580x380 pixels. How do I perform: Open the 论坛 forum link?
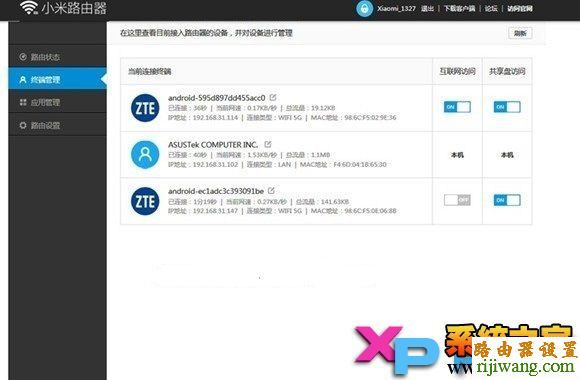pos(491,9)
